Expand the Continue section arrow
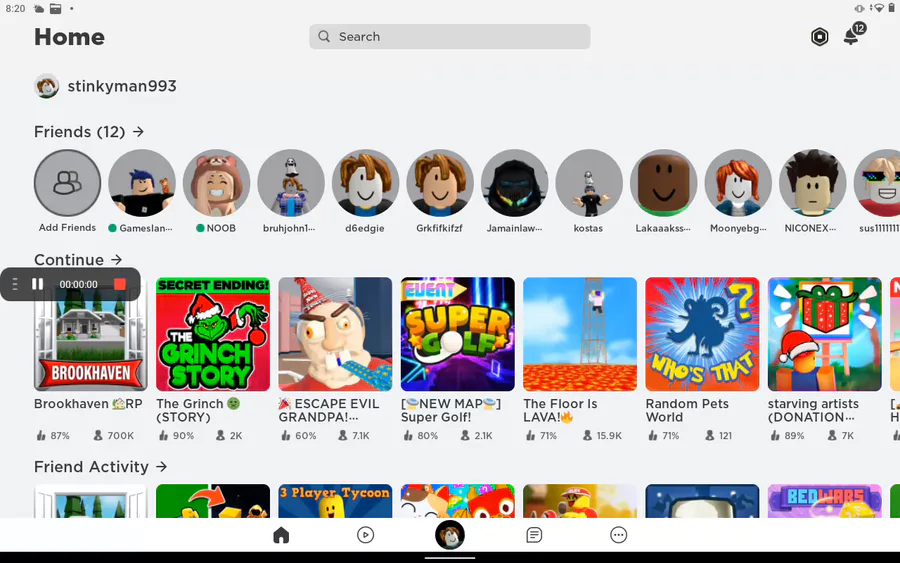This screenshot has height=563, width=900. coord(117,260)
